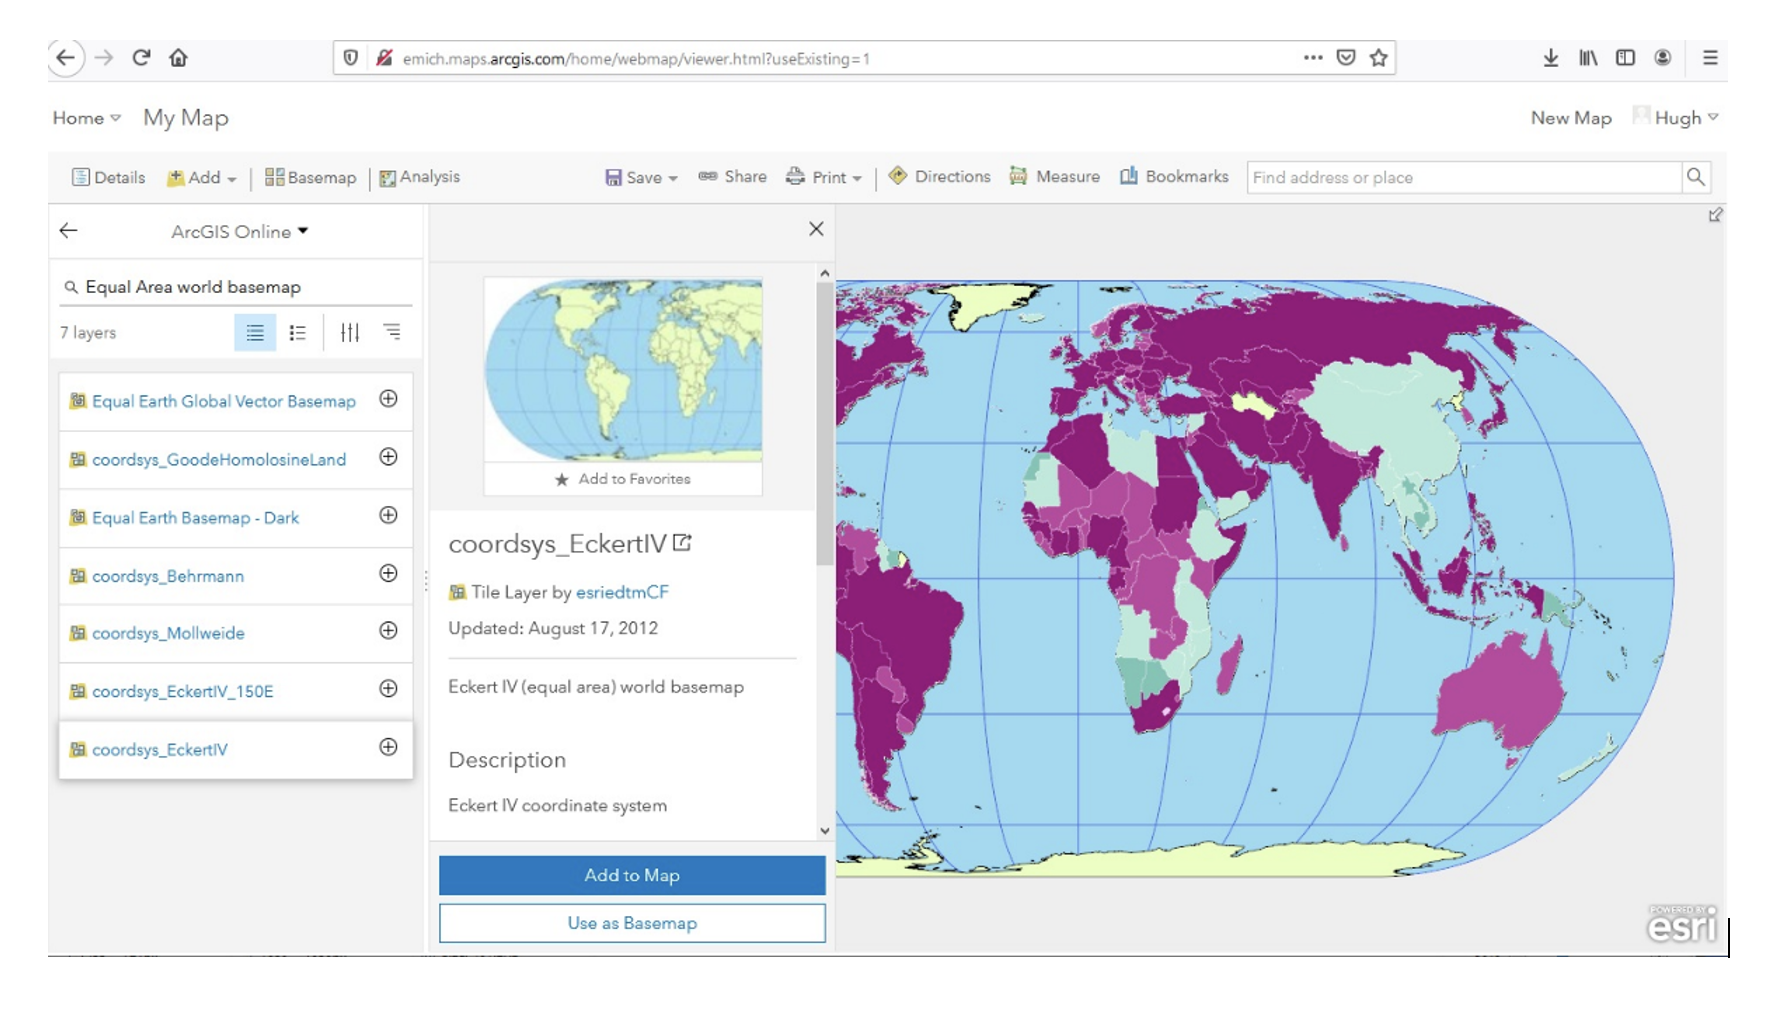Click Add to Favorites
This screenshot has width=1770, height=1010.
tap(623, 479)
